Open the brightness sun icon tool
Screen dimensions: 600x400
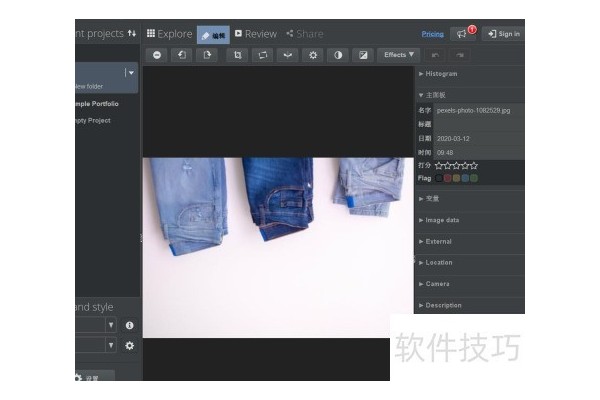click(x=313, y=55)
